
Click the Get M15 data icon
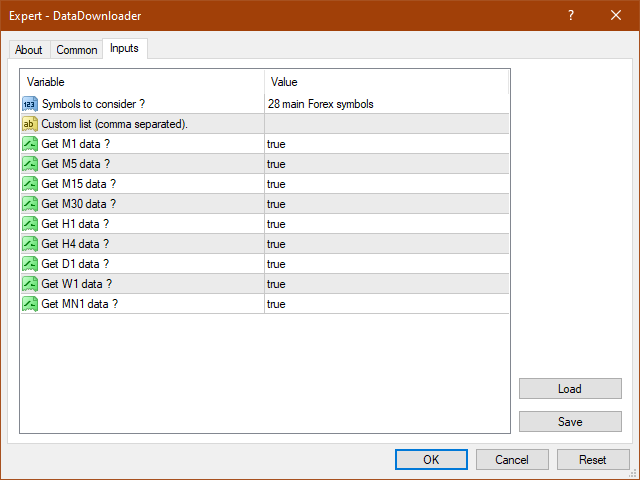click(x=29, y=184)
